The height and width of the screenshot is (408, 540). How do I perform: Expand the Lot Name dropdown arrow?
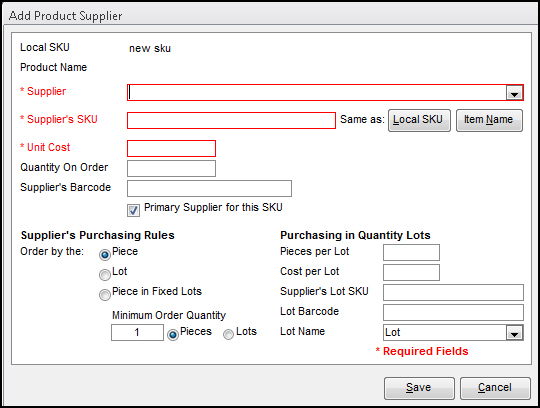pos(514,333)
